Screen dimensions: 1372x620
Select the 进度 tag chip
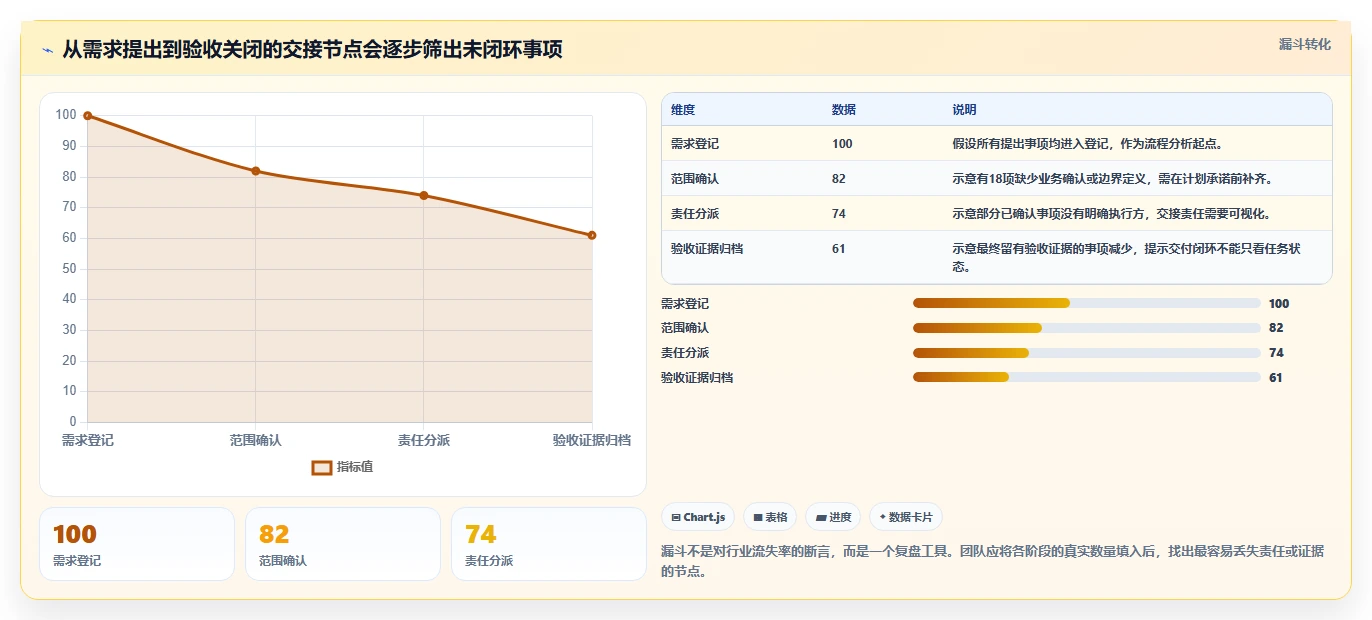click(833, 517)
